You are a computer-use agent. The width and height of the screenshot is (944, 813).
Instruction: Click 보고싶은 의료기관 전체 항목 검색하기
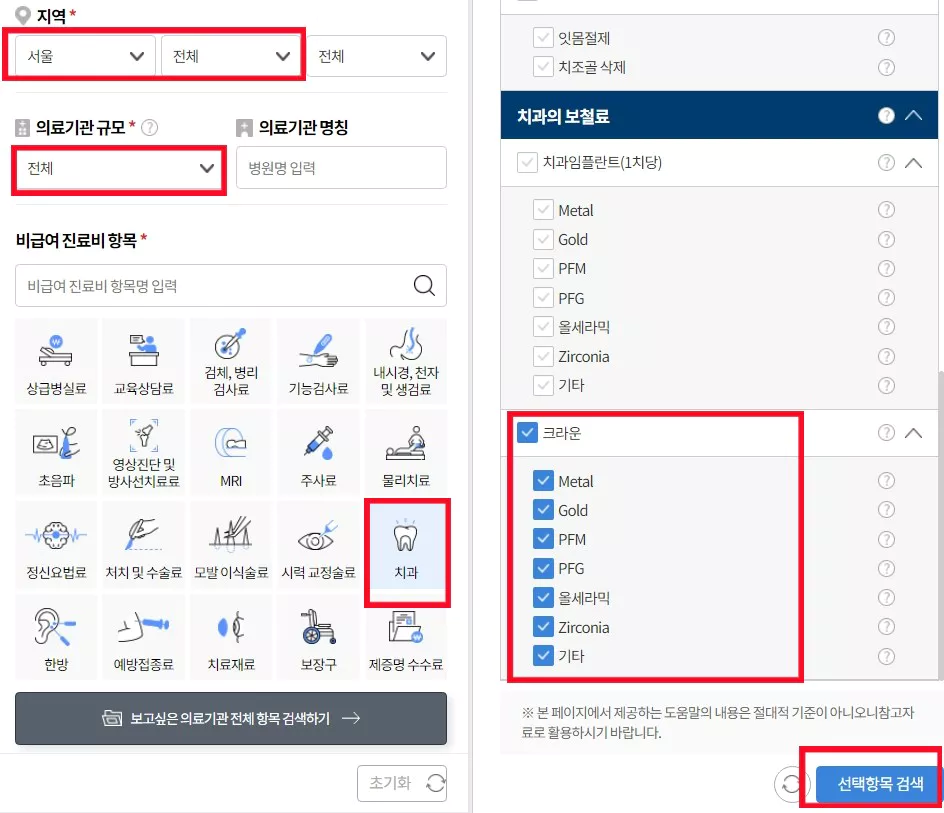(x=231, y=717)
